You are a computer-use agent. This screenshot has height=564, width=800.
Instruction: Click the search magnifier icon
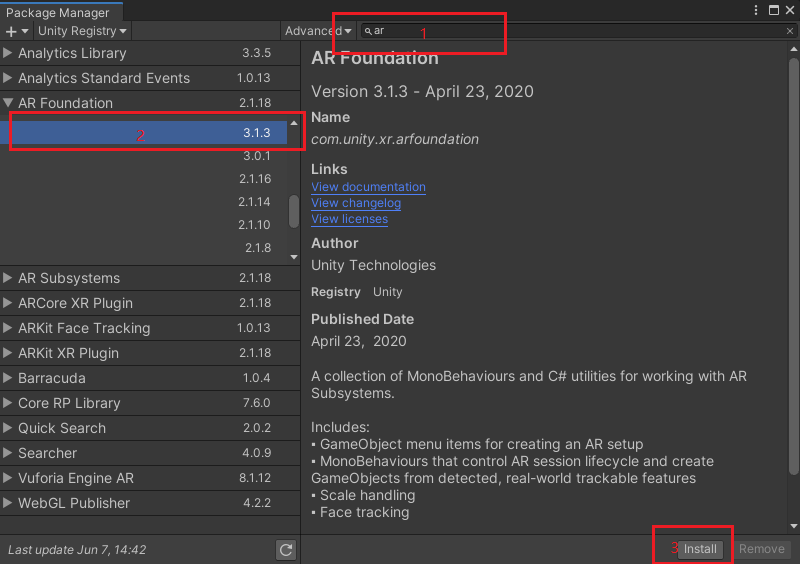(x=368, y=31)
